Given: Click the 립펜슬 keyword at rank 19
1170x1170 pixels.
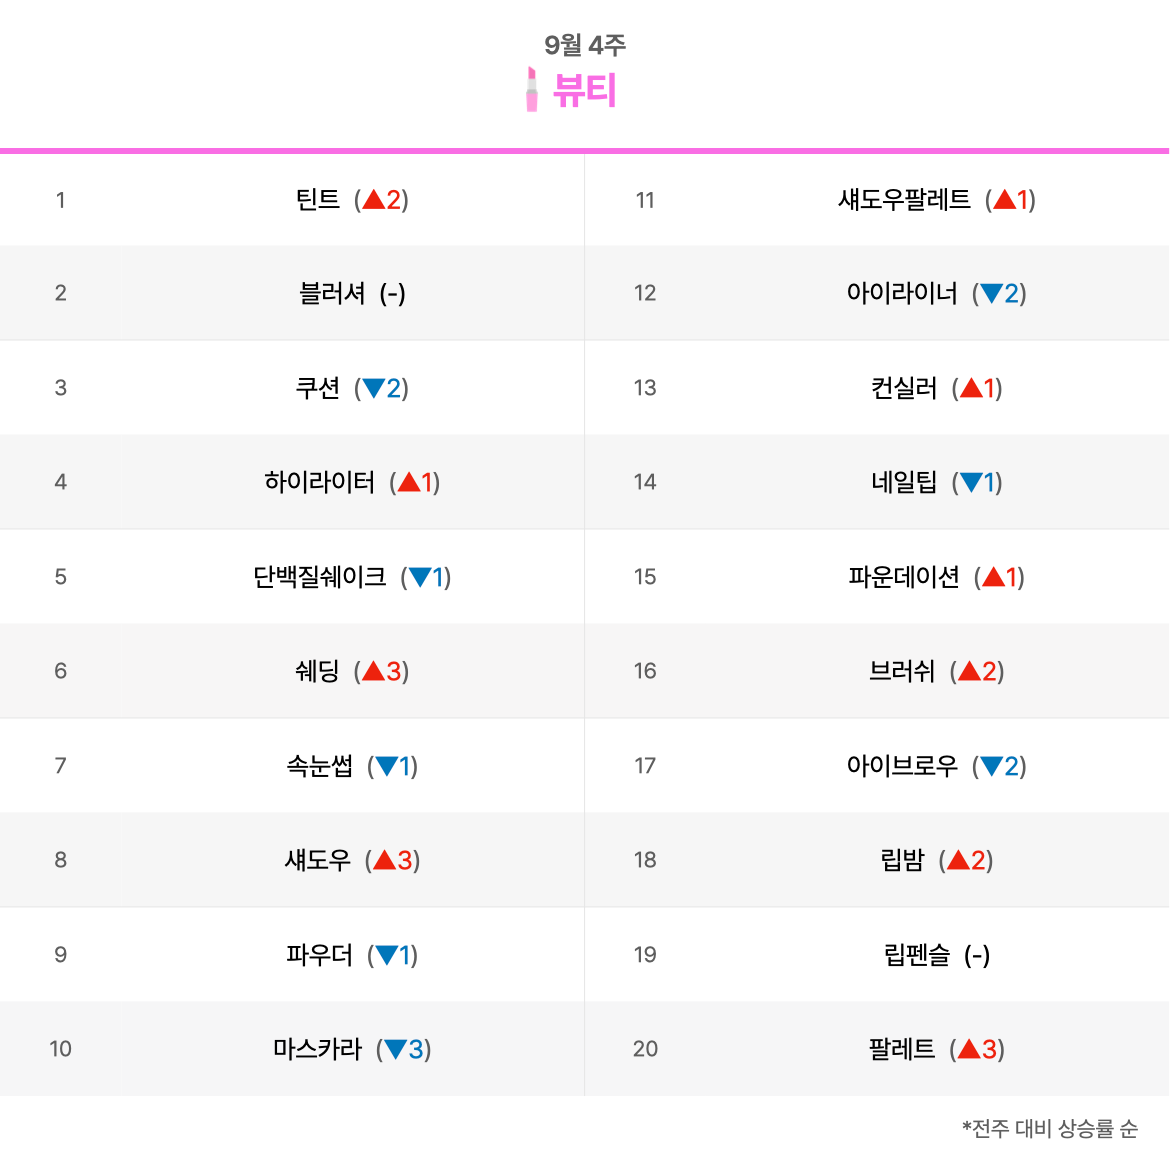Looking at the screenshot, I should (x=917, y=954).
